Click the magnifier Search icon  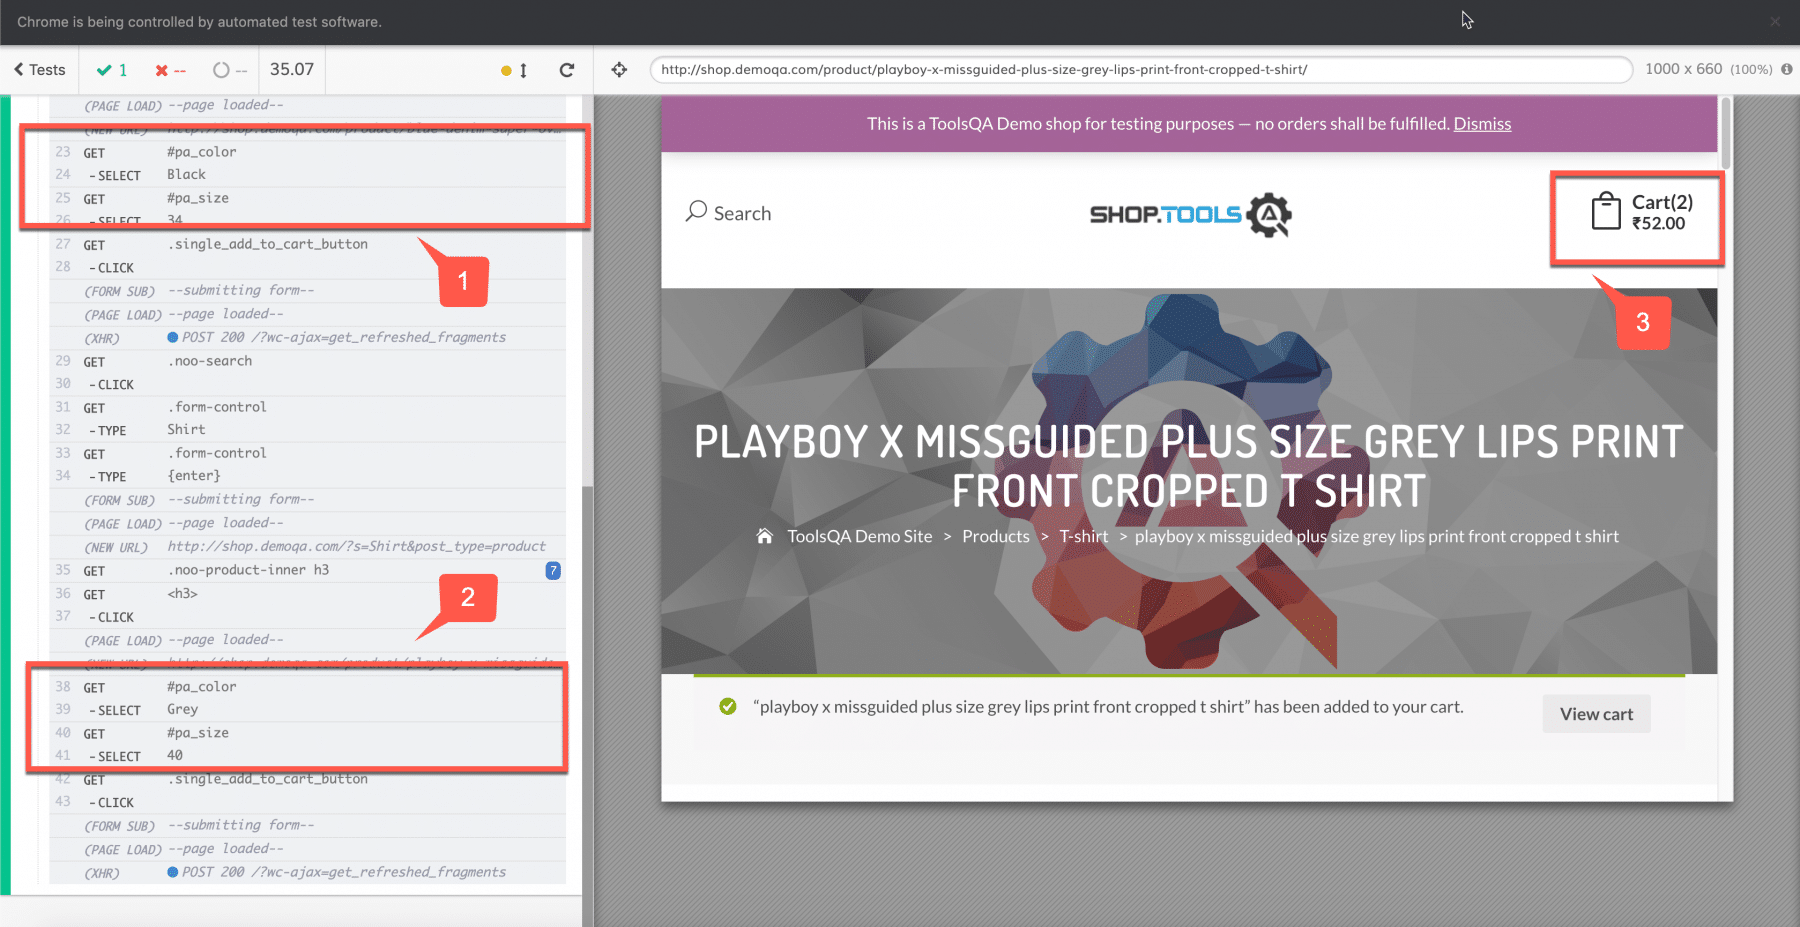coord(696,212)
